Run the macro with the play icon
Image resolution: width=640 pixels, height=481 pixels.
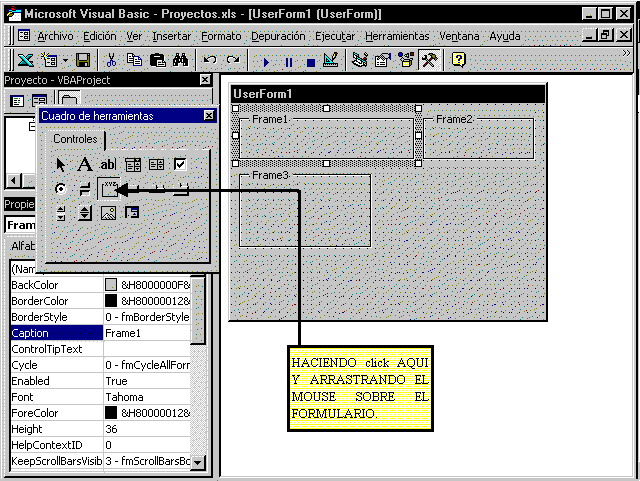tap(266, 62)
